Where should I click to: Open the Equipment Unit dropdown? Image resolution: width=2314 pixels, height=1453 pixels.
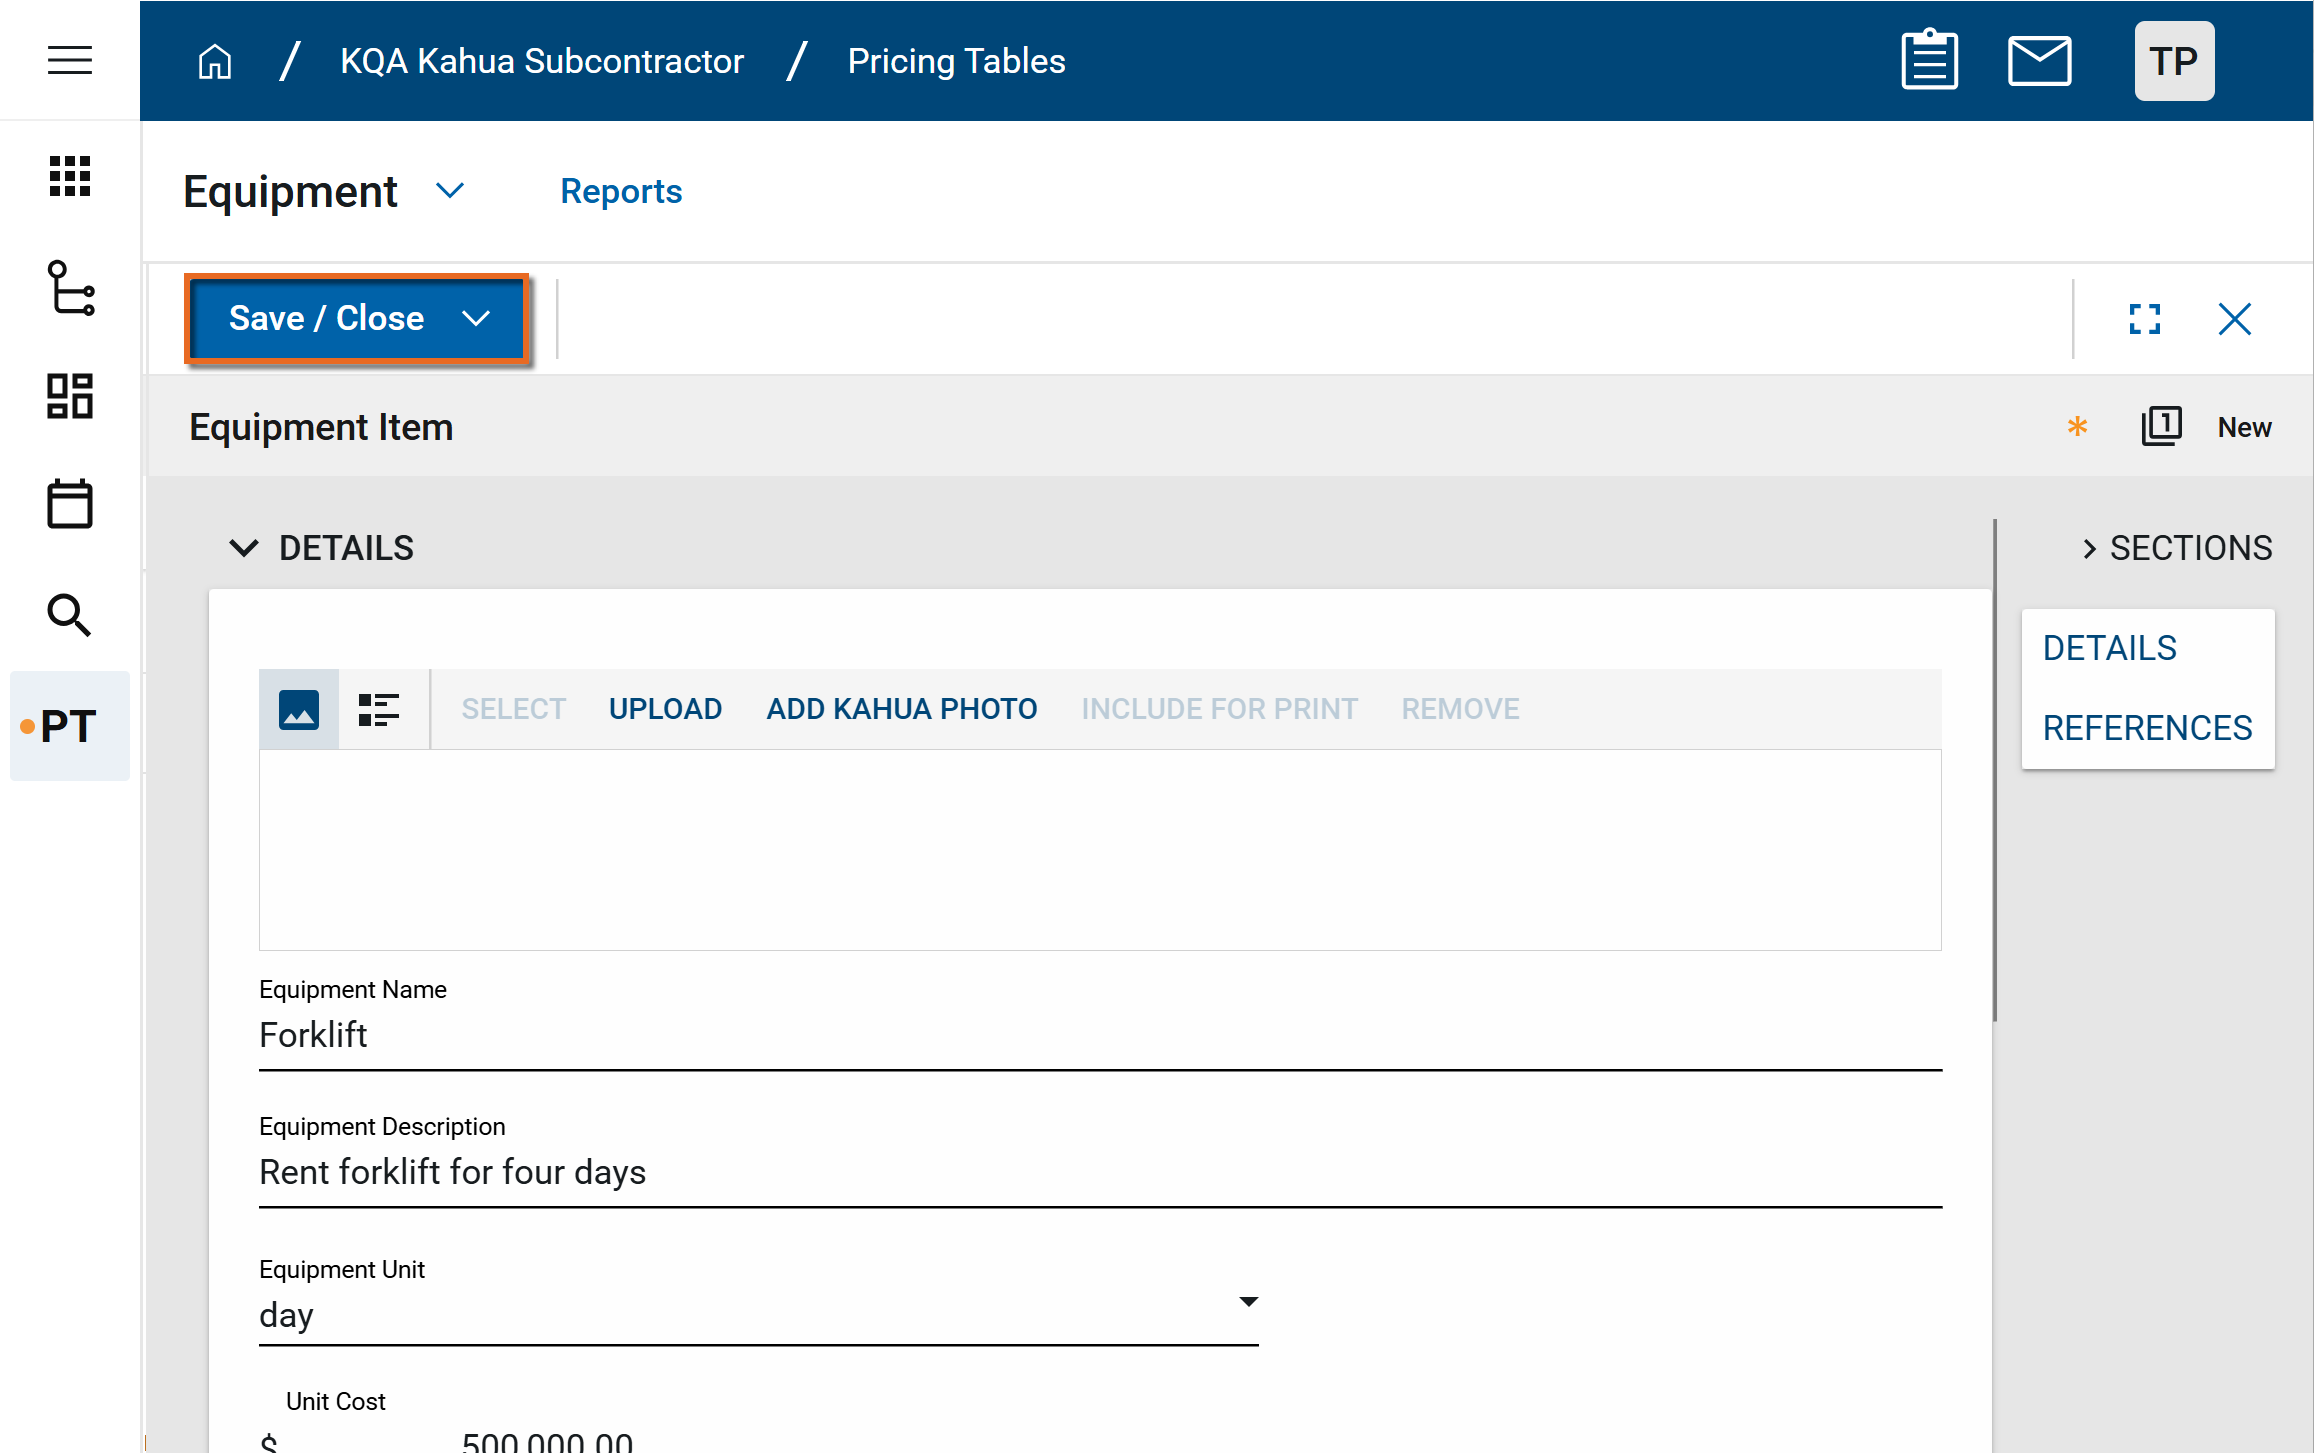click(x=1248, y=1302)
